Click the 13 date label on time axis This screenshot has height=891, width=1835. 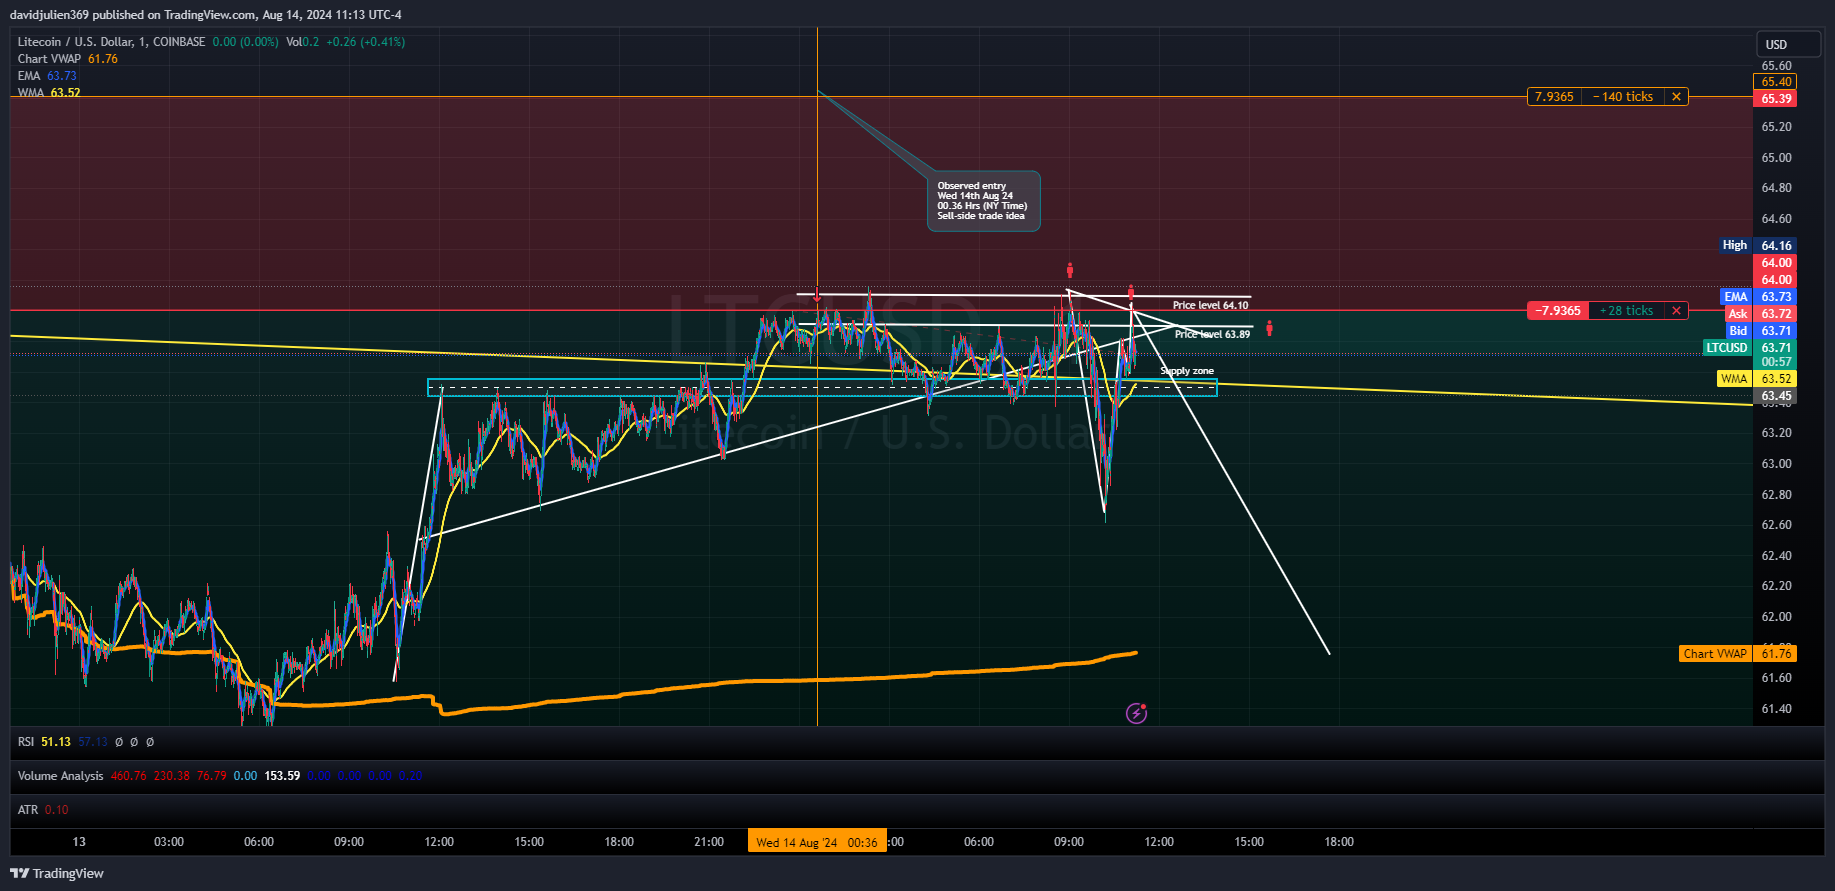point(79,842)
